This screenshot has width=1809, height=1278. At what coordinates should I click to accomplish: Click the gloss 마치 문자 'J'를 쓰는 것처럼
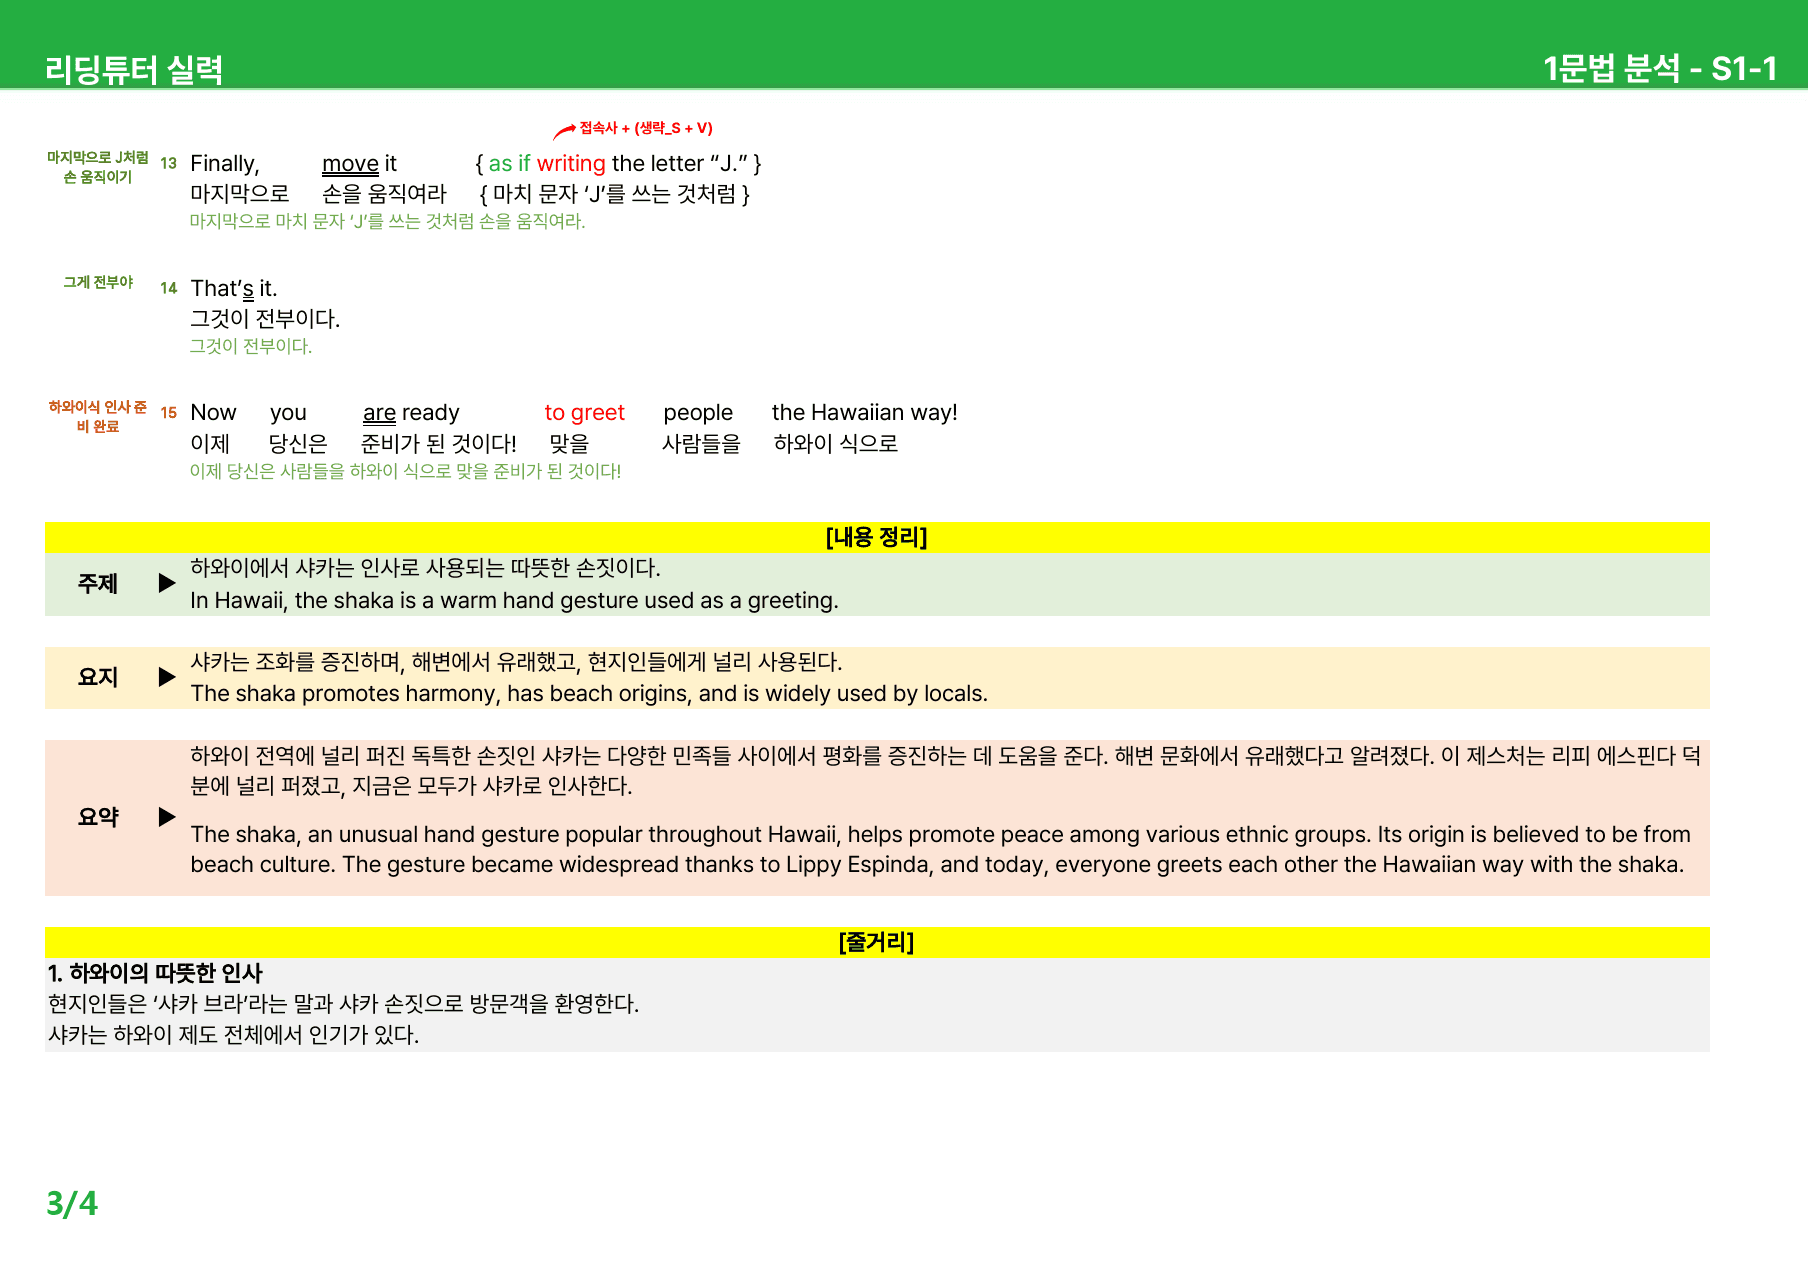(614, 193)
